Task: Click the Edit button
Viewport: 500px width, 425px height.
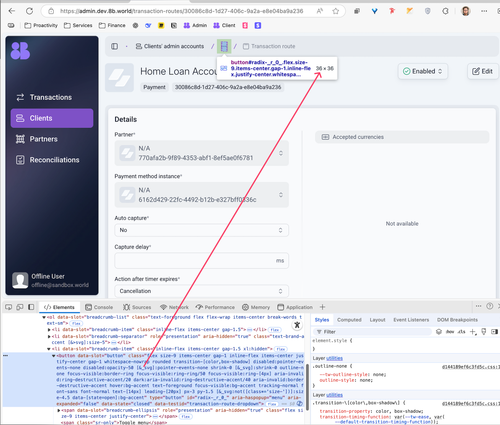Action: pos(482,71)
